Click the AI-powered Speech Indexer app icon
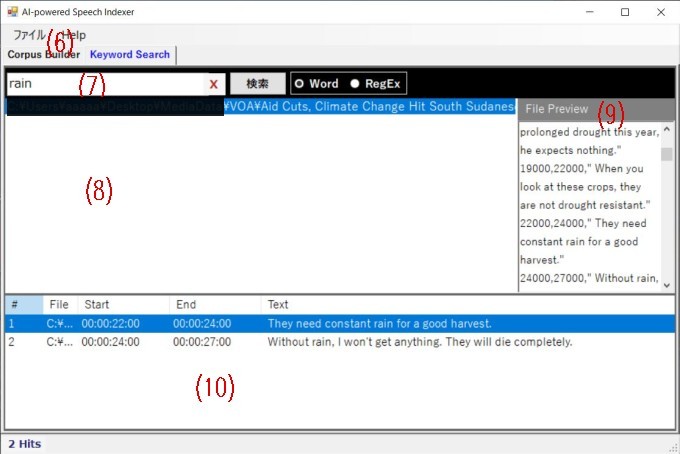Viewport: 680px width, 454px height. point(13,12)
